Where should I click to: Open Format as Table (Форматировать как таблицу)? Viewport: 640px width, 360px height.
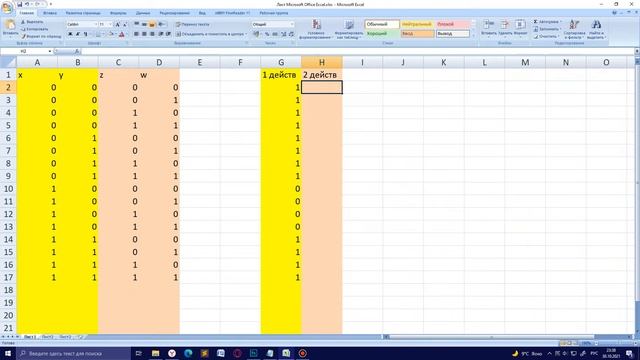point(349,29)
